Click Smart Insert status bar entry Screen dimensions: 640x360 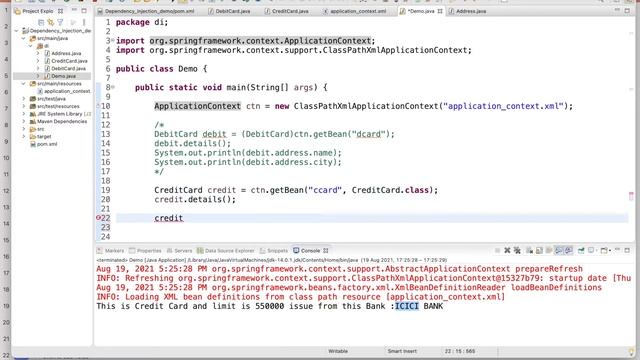click(402, 351)
